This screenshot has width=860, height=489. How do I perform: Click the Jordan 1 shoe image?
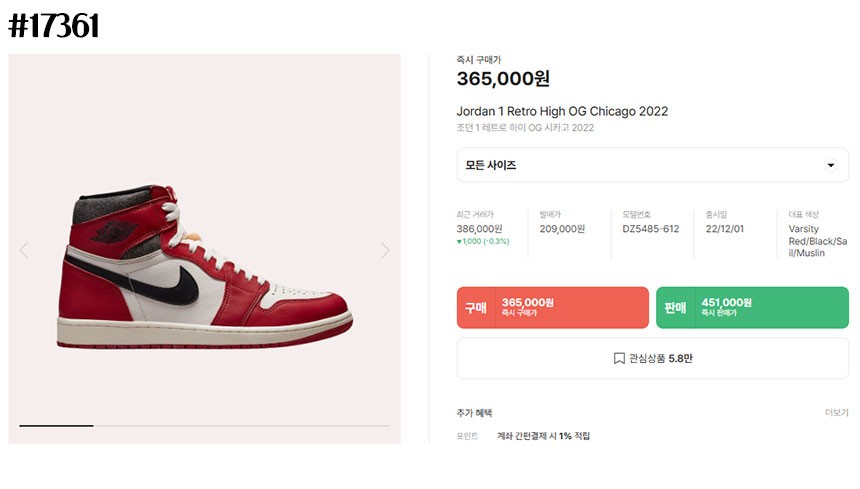(x=205, y=268)
